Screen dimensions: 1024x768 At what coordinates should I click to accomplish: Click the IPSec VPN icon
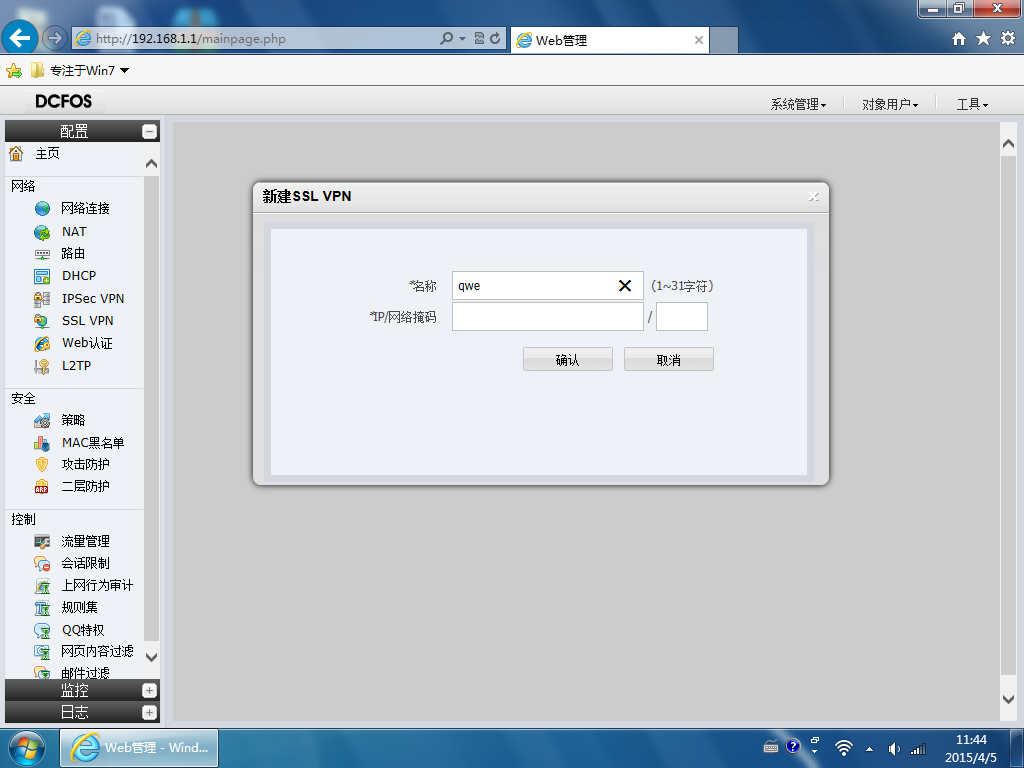42,299
